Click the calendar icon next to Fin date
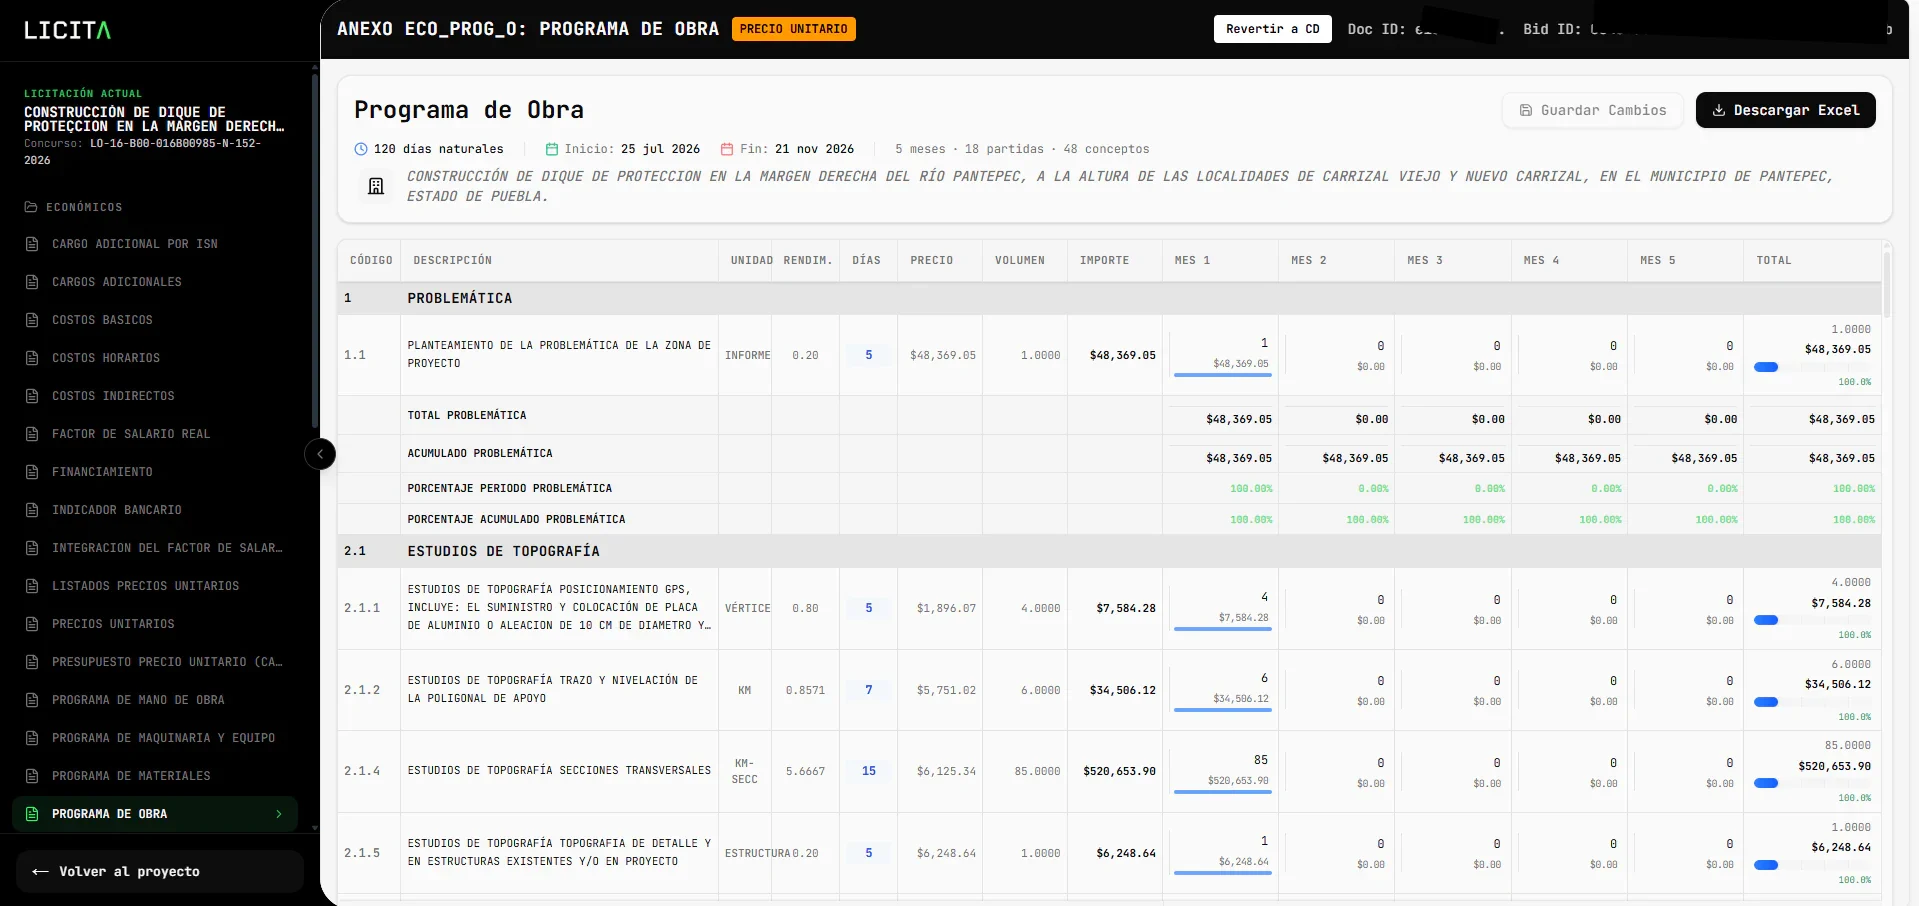1919x906 pixels. 727,149
